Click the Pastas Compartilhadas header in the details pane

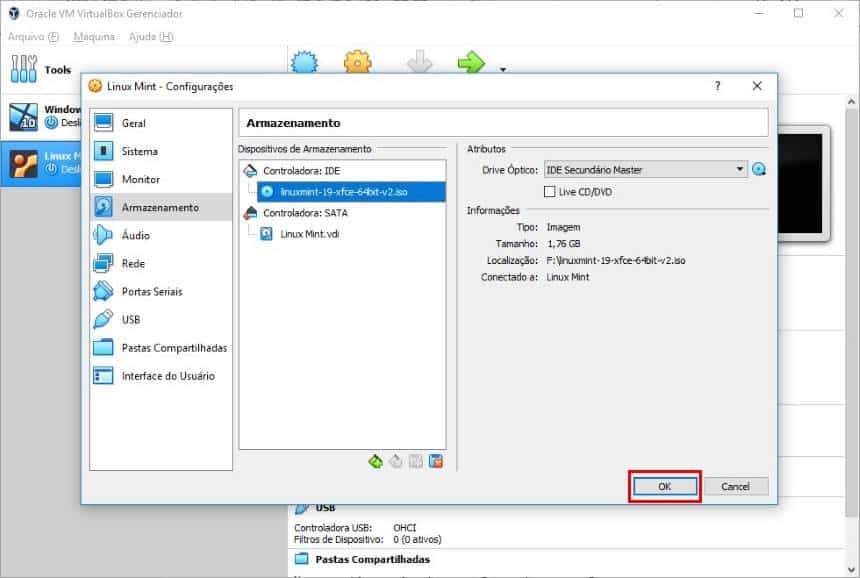pos(372,559)
